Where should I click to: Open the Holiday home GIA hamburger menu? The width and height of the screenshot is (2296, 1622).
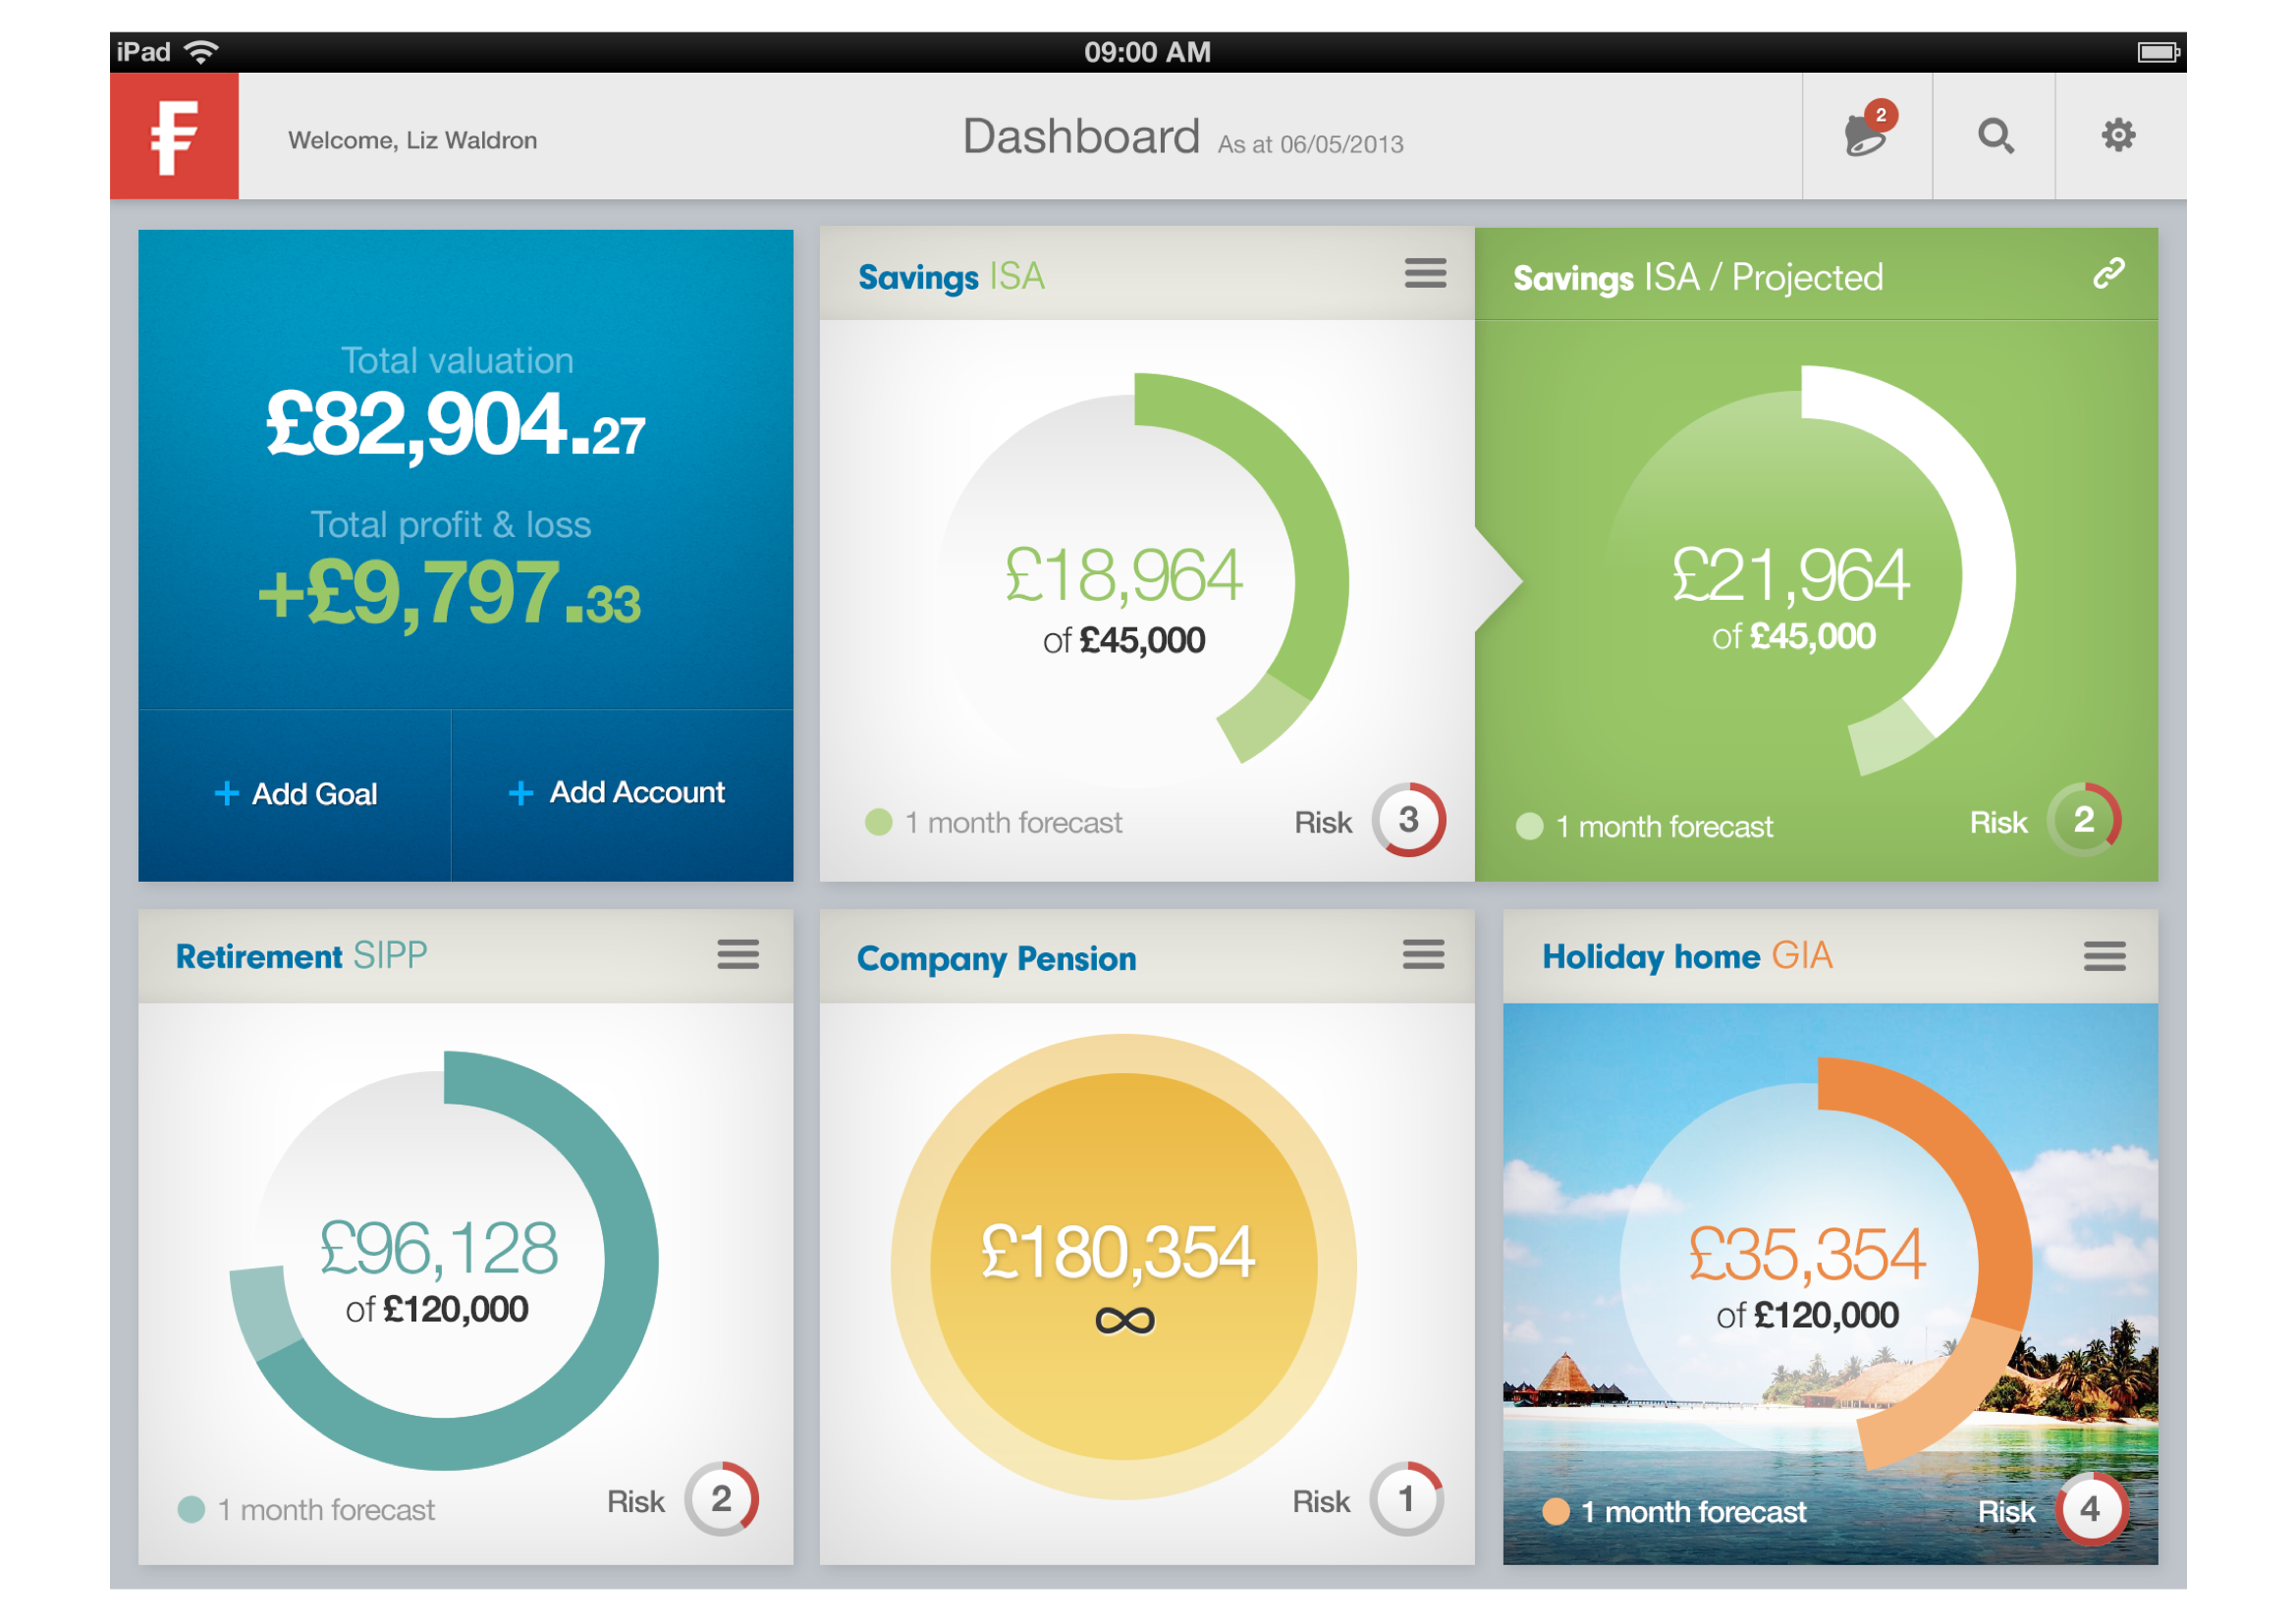coord(2104,956)
